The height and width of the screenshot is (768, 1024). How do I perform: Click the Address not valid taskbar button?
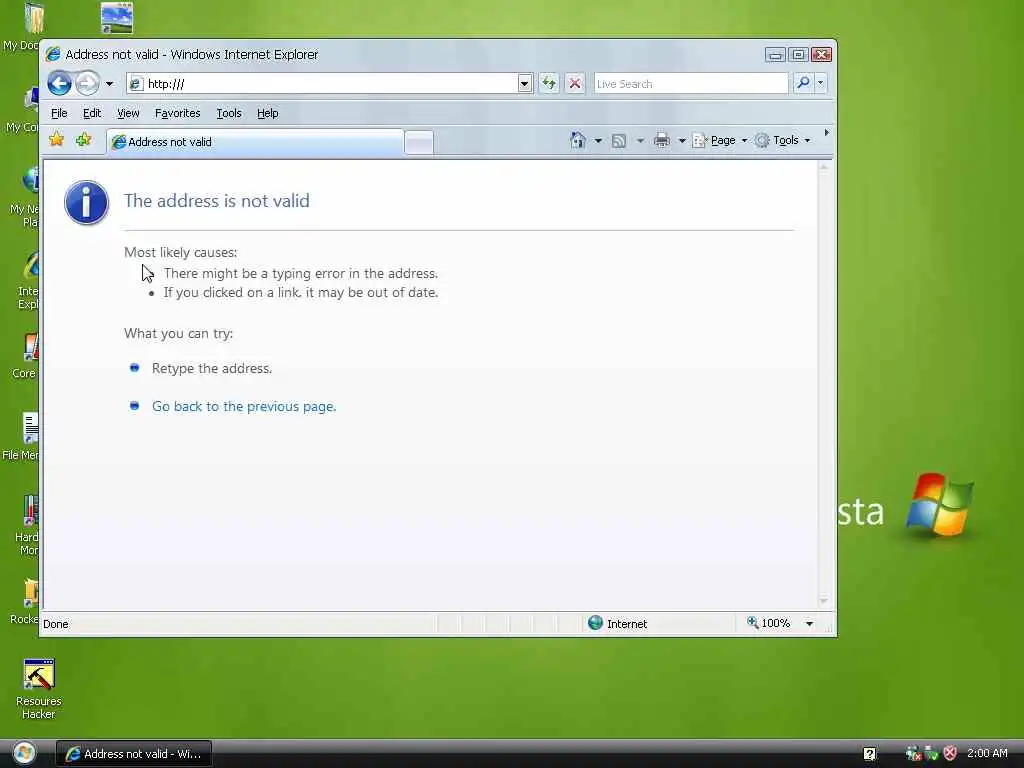[134, 754]
